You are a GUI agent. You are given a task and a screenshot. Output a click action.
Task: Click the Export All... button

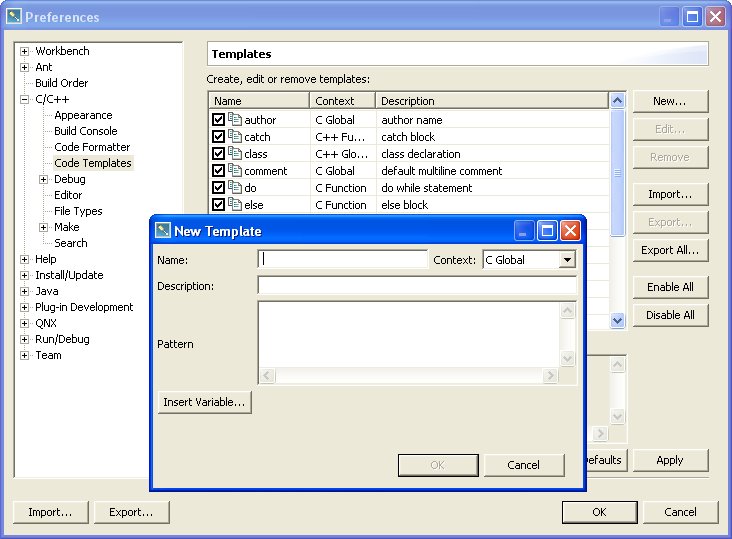coord(669,251)
